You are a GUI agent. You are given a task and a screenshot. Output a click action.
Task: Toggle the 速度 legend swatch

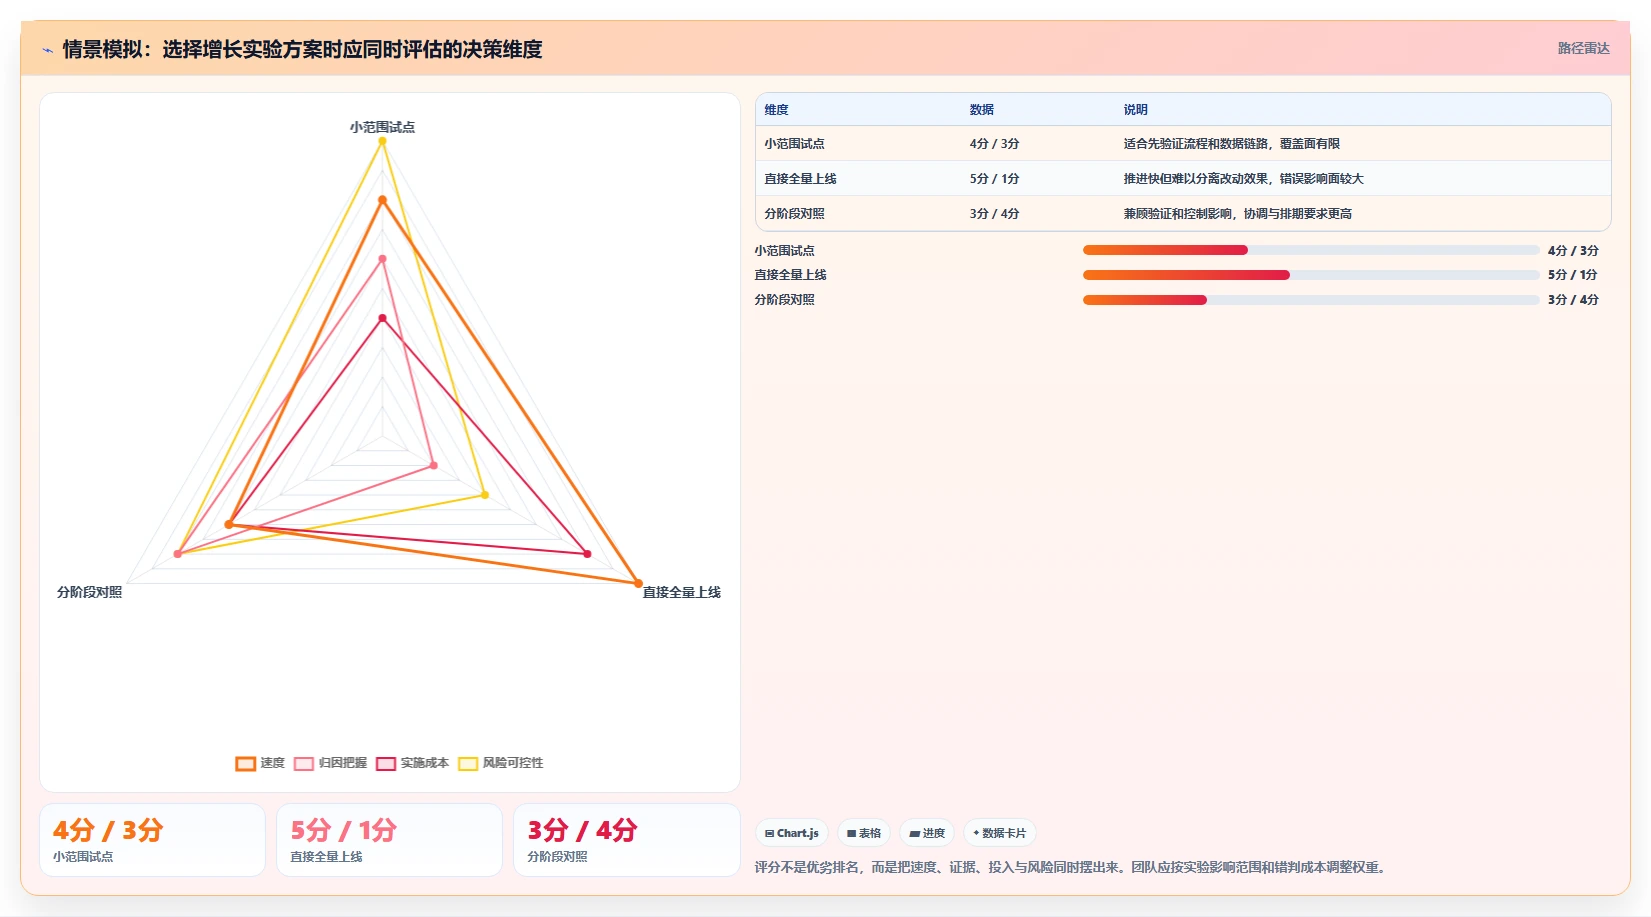246,763
